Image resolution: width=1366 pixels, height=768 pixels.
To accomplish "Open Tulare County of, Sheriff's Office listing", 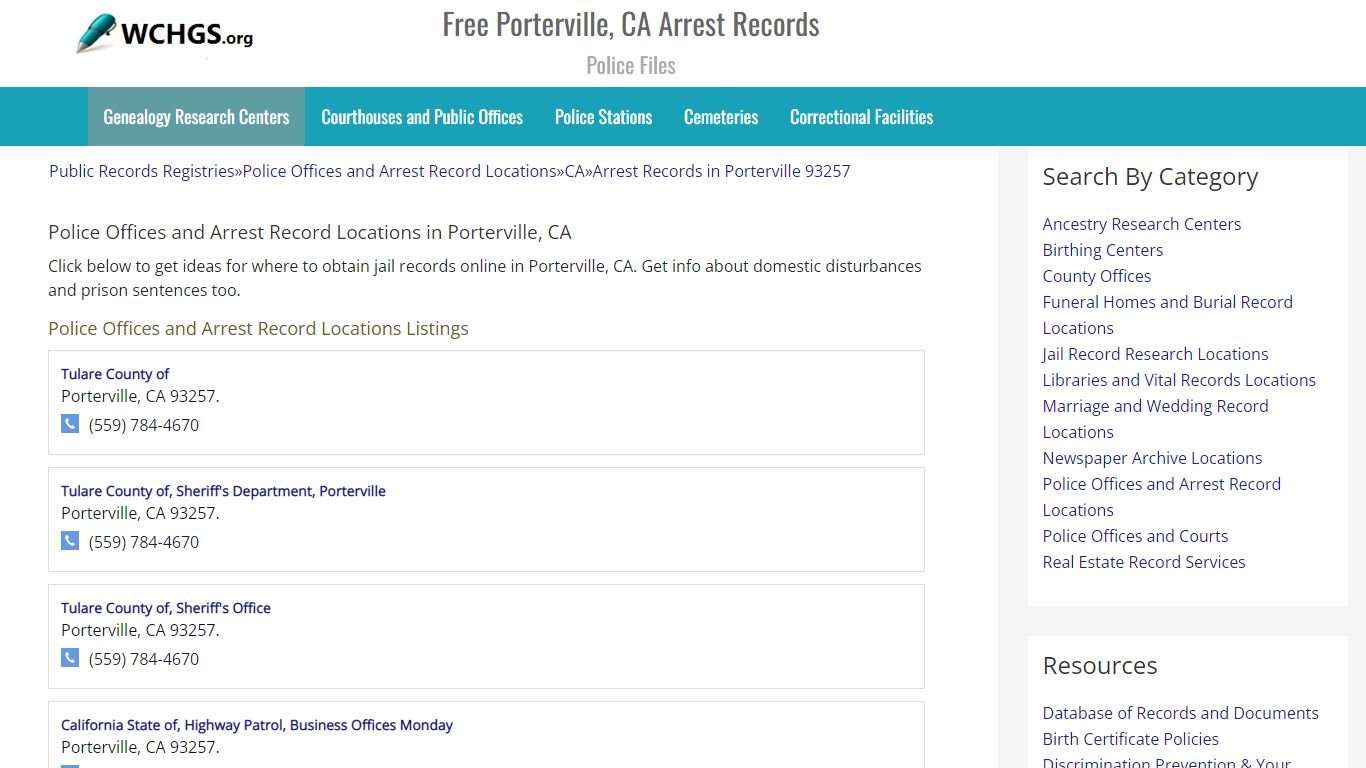I will click(x=166, y=608).
